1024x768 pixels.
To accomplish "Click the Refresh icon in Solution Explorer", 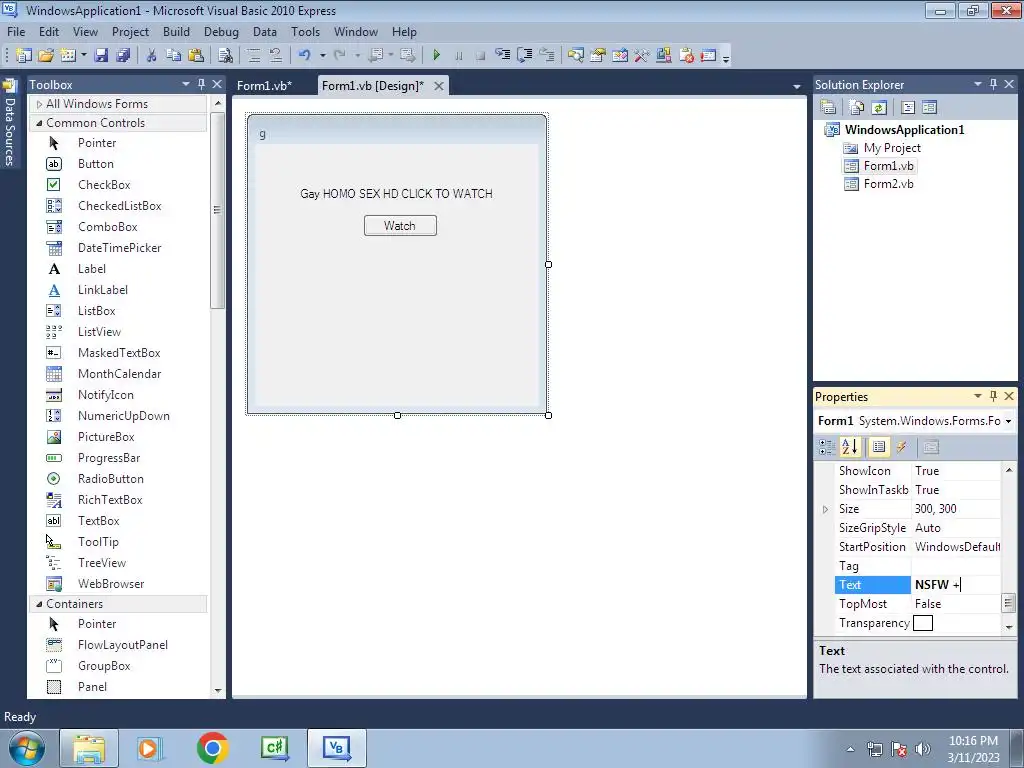I will coord(879,107).
